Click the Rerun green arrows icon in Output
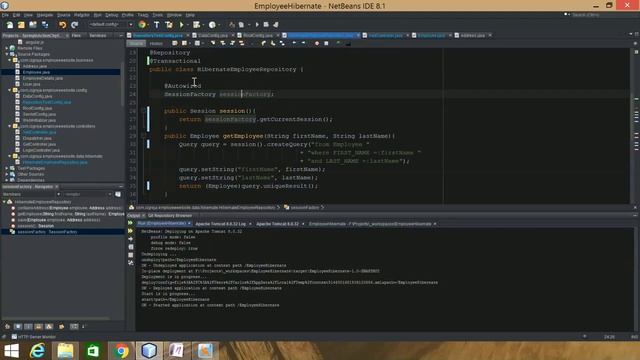The height and width of the screenshot is (360, 640). pyautogui.click(x=130, y=223)
